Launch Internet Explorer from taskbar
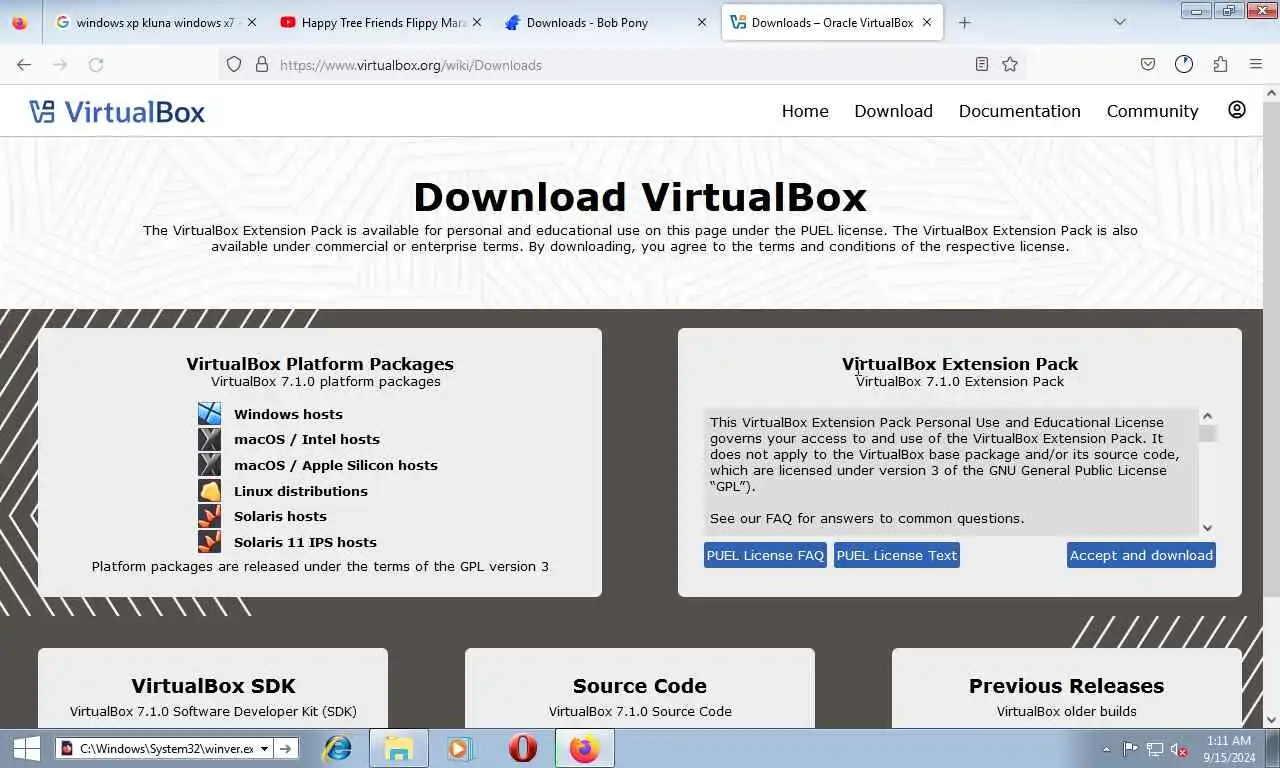The width and height of the screenshot is (1280, 768). click(337, 748)
